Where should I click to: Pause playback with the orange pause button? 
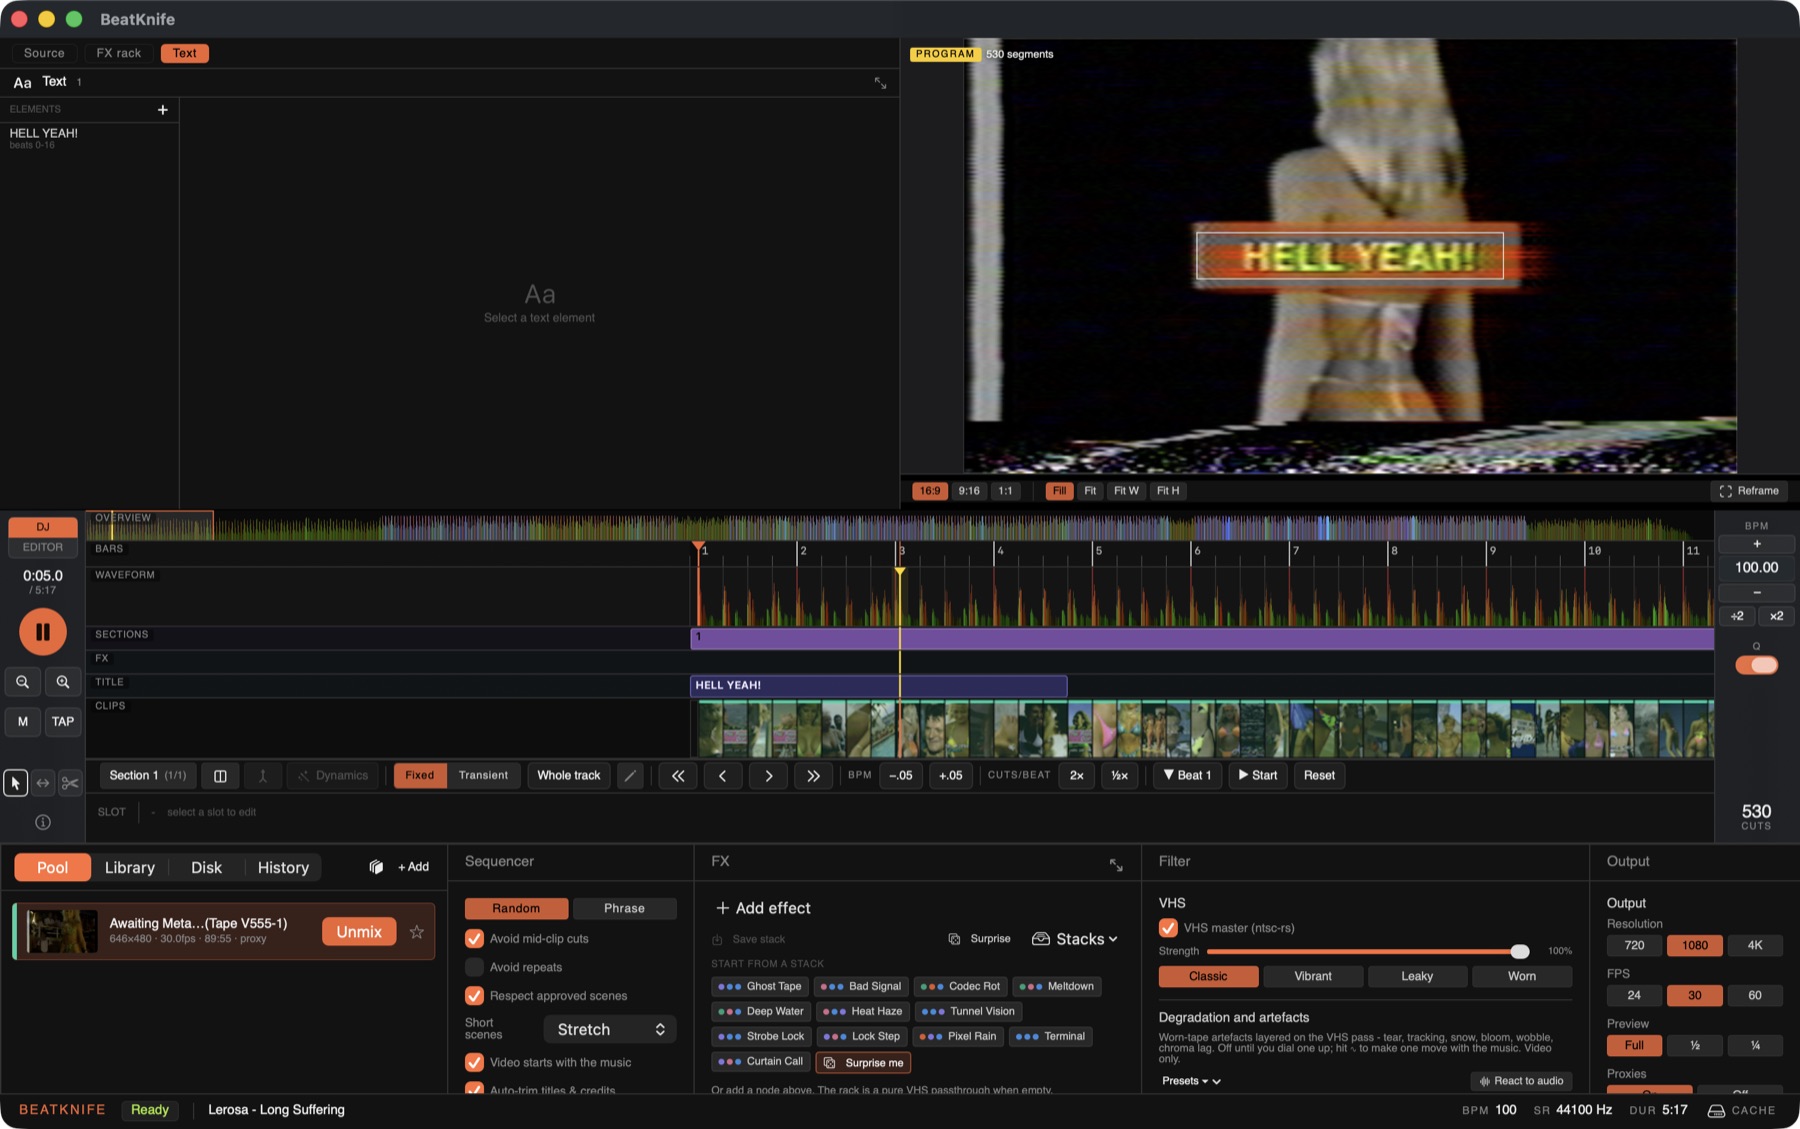pyautogui.click(x=43, y=632)
